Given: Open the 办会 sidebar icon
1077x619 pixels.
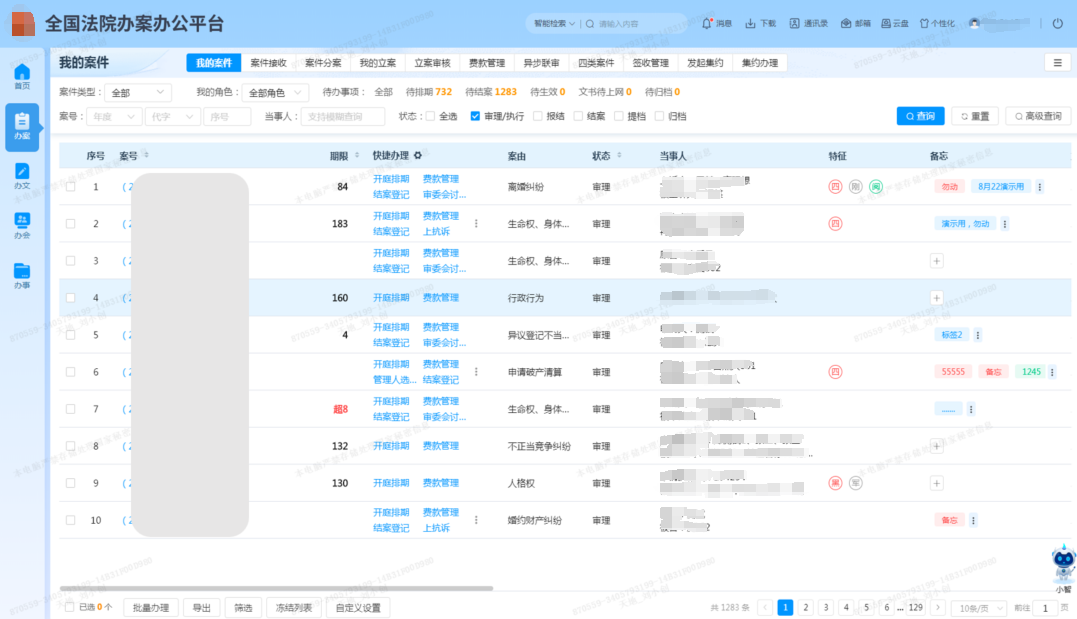Looking at the screenshot, I should tap(22, 224).
